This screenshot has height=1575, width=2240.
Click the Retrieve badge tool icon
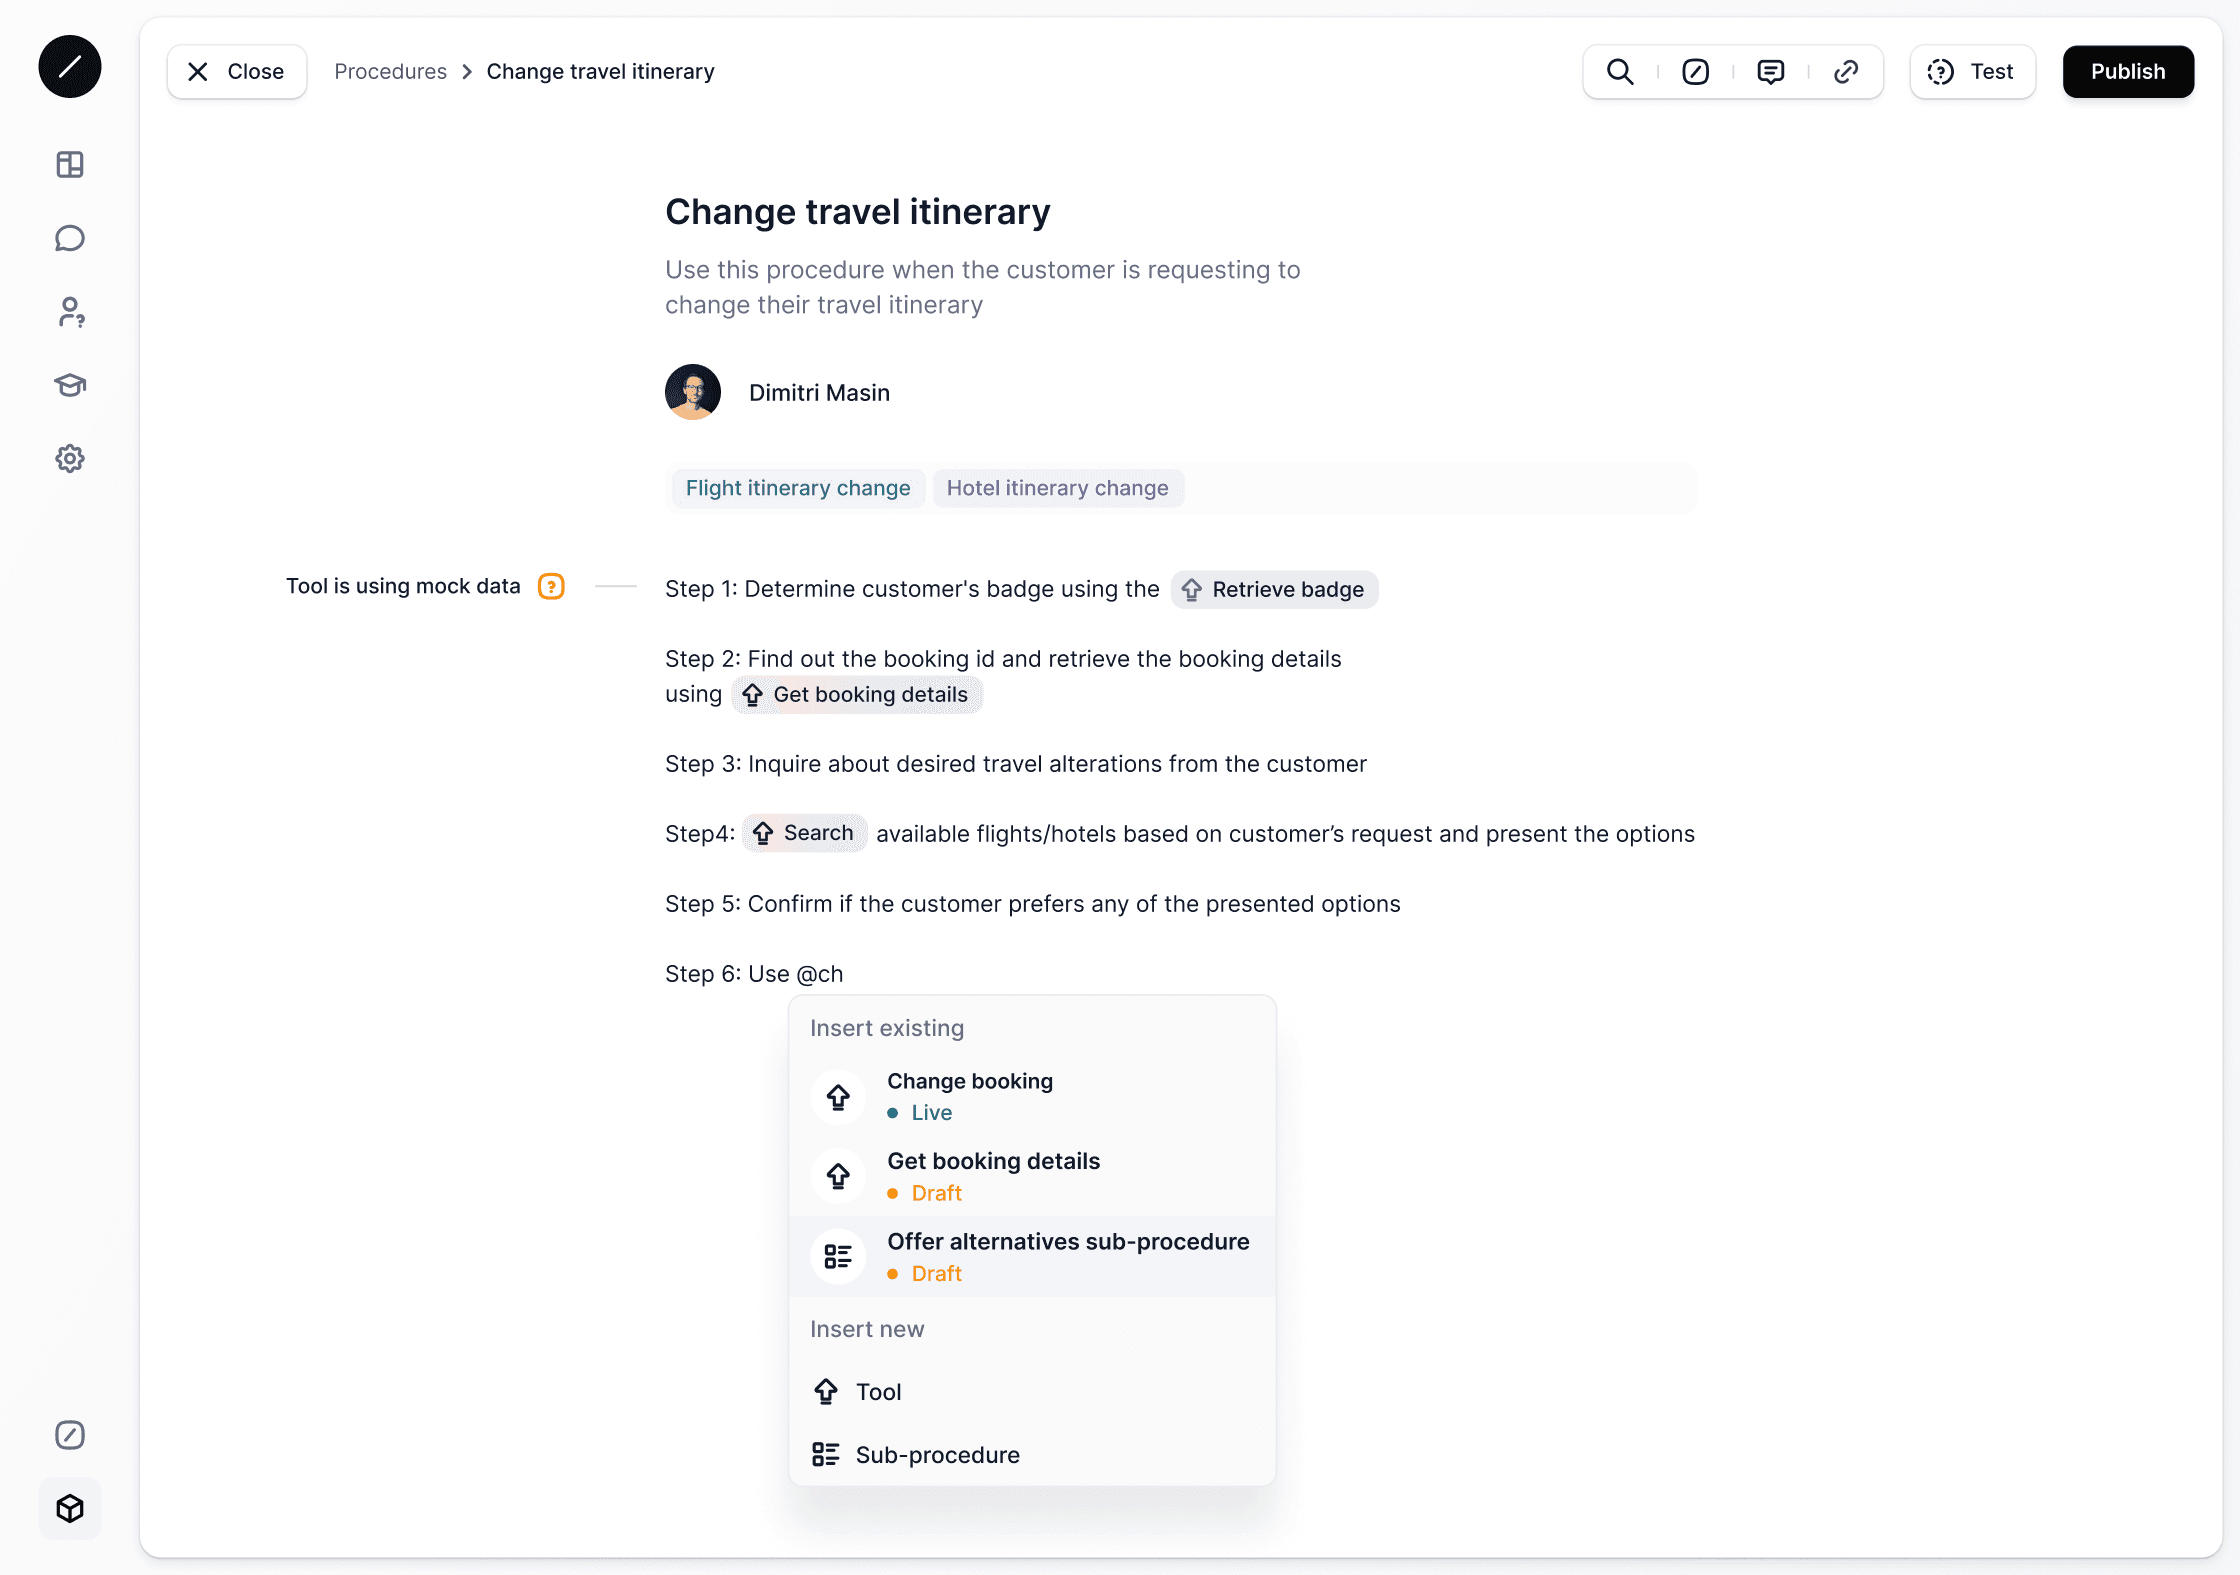(x=1190, y=590)
